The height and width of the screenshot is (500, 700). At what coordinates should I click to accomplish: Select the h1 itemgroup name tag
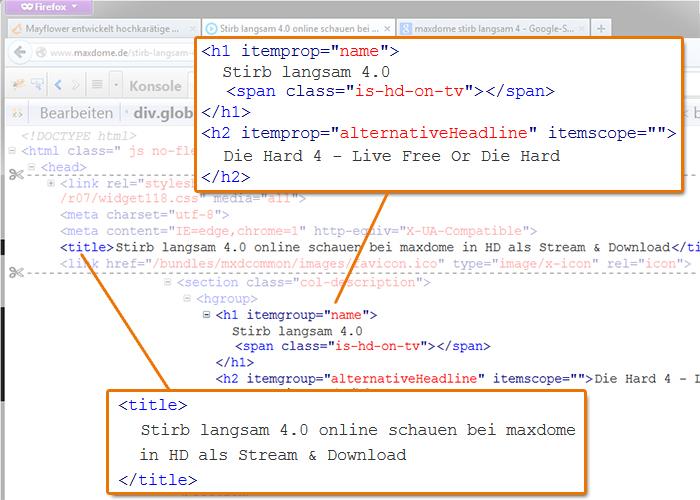[296, 315]
